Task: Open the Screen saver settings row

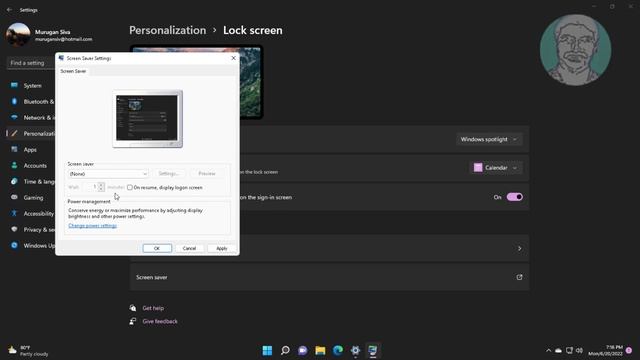Action: [329, 277]
